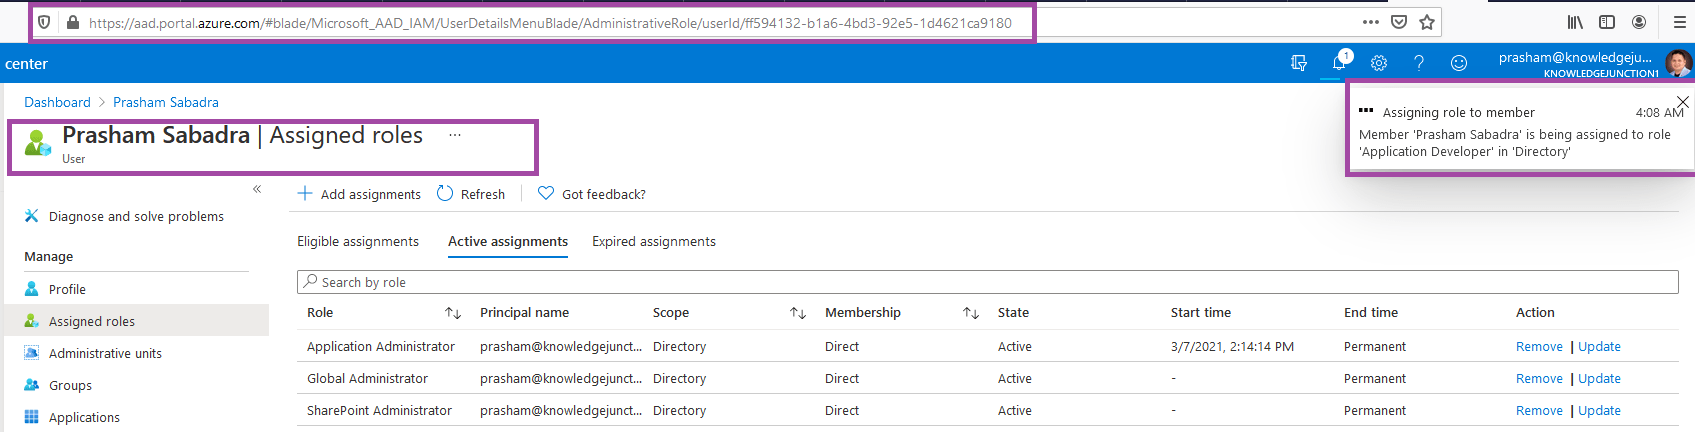The width and height of the screenshot is (1695, 432).
Task: Open Profile in left menu
Action: click(67, 289)
